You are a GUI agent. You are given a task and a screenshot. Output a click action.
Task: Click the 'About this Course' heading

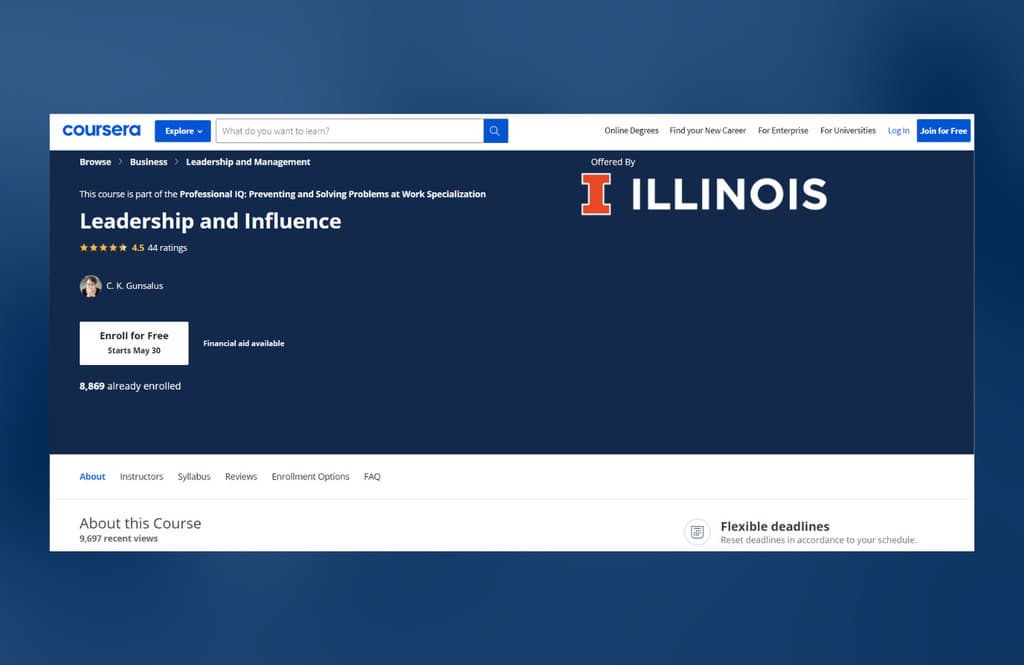click(140, 523)
